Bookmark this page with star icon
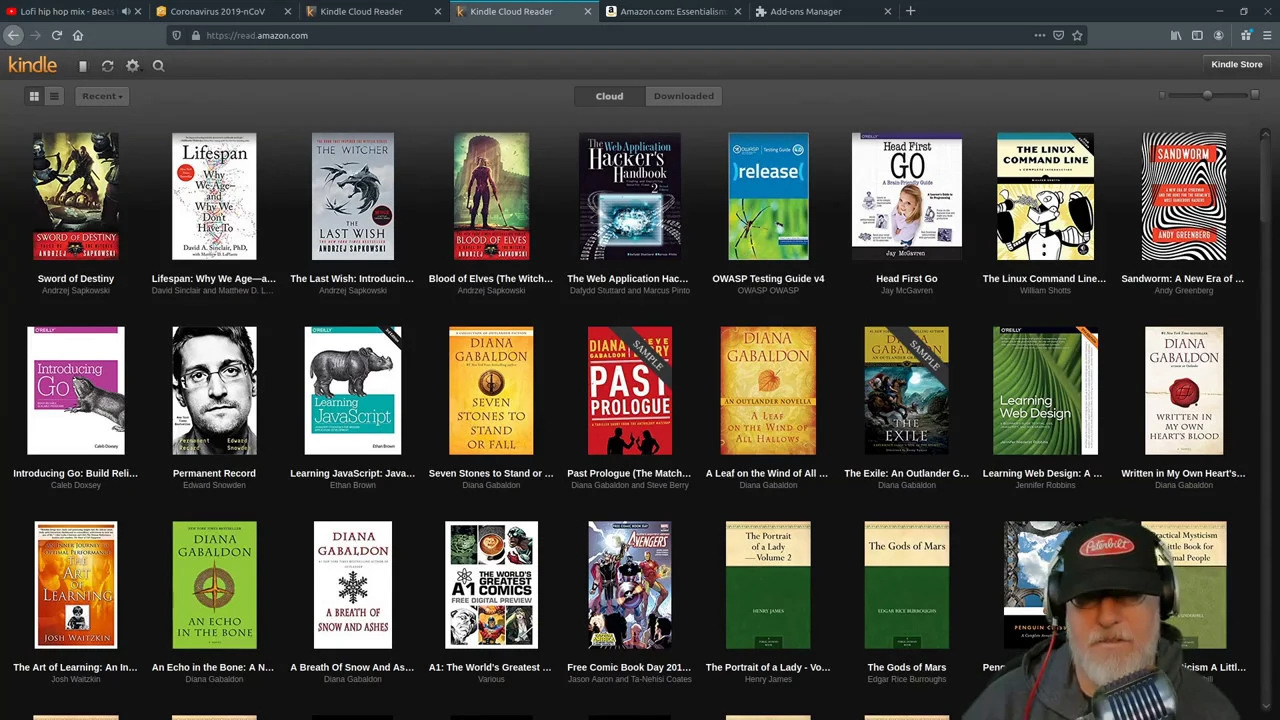 (1077, 35)
